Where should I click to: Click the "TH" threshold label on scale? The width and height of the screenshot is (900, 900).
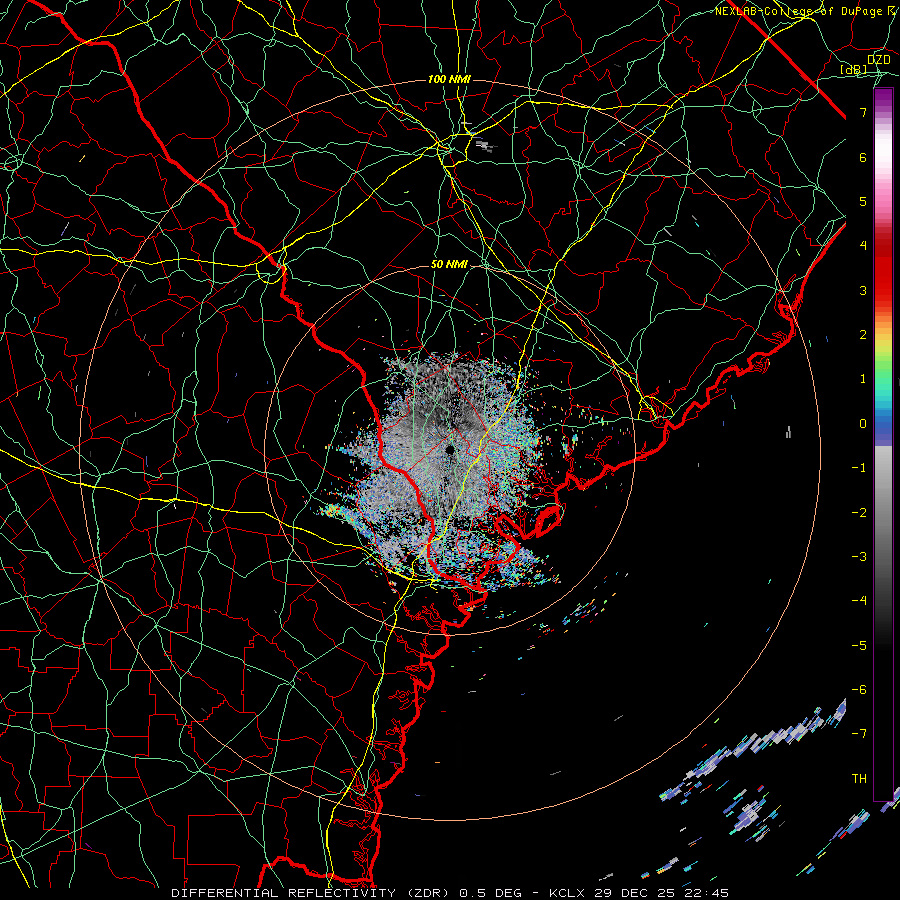[859, 779]
